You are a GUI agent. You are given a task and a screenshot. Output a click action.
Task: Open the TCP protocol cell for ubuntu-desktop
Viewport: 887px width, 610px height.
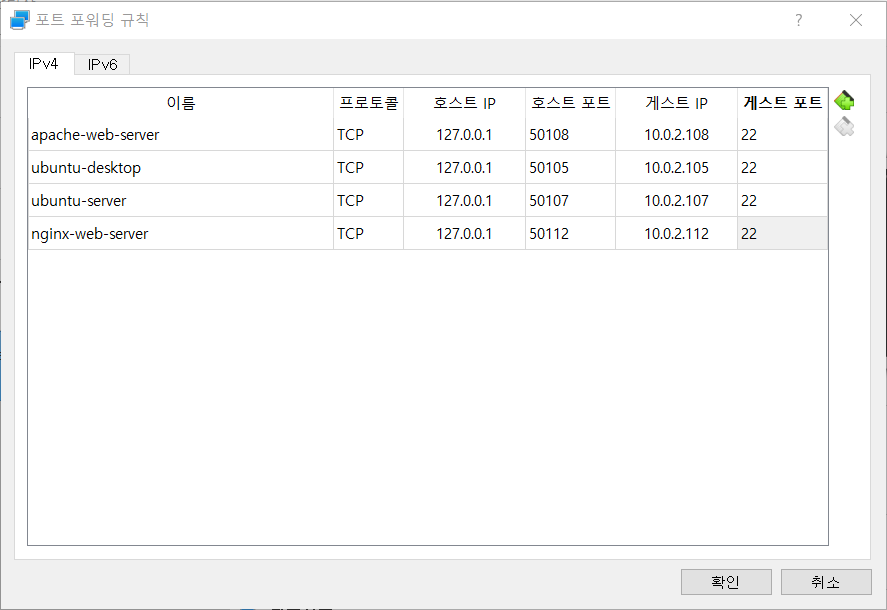pos(369,167)
